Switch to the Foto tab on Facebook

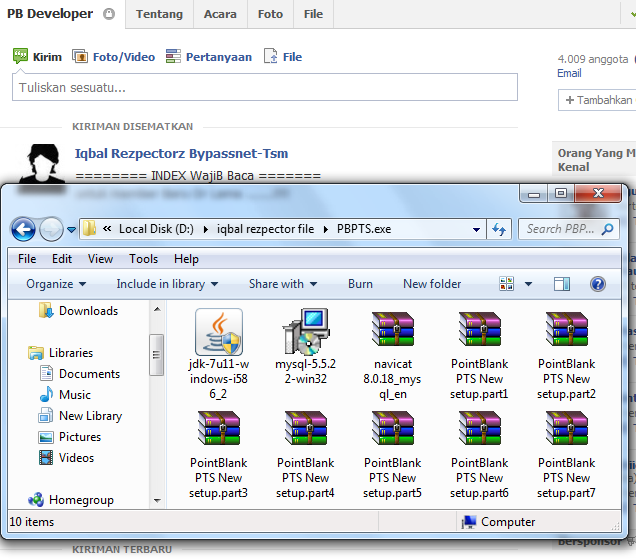point(271,14)
